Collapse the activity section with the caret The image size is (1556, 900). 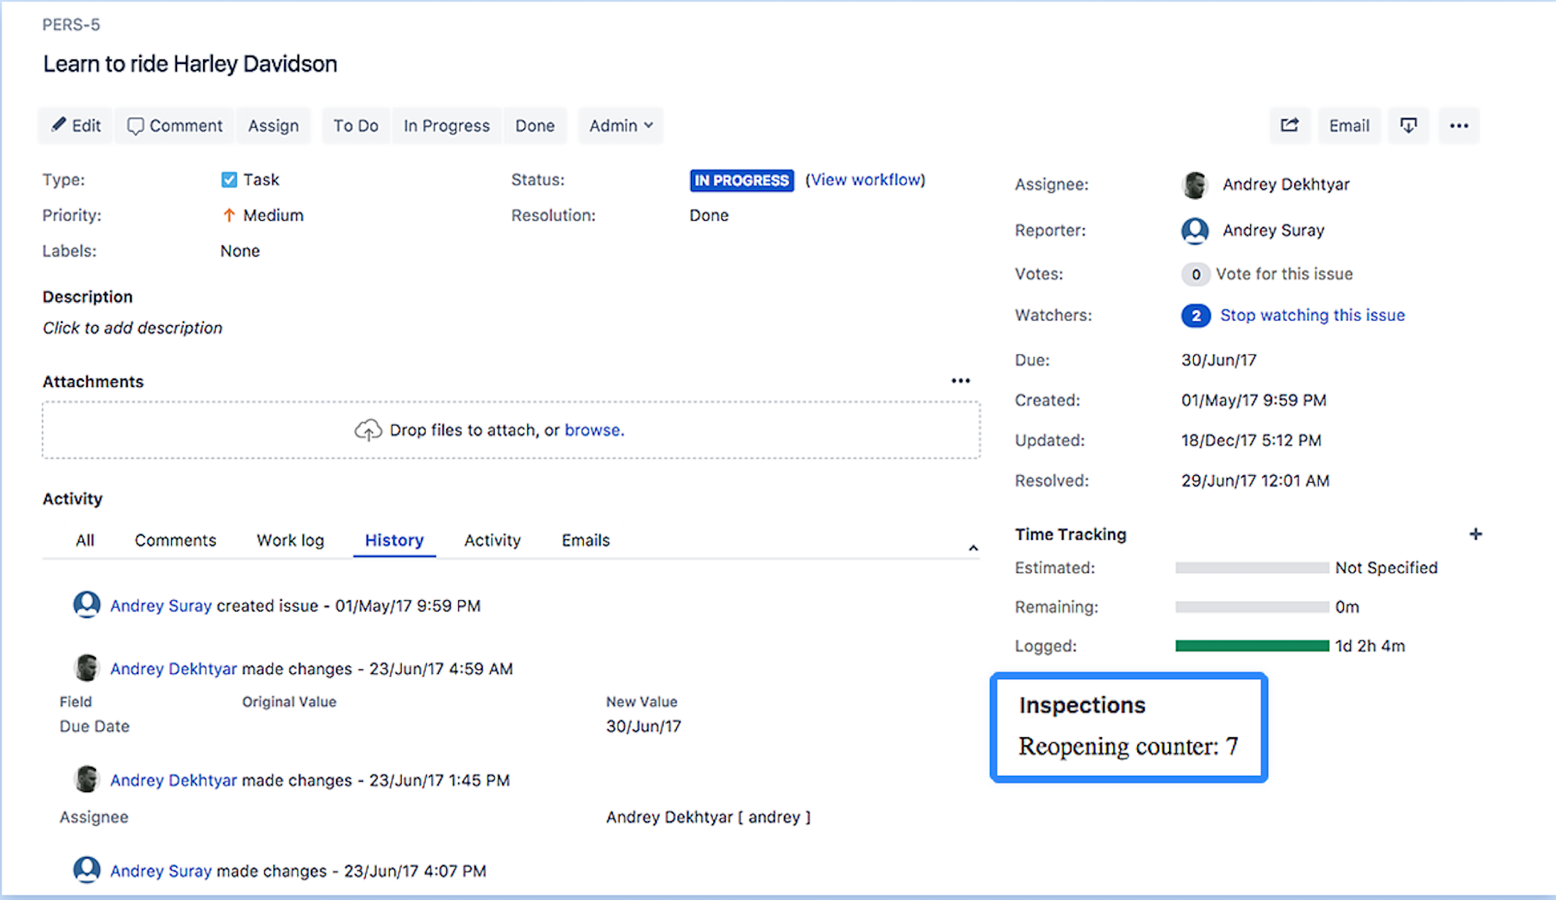point(973,548)
